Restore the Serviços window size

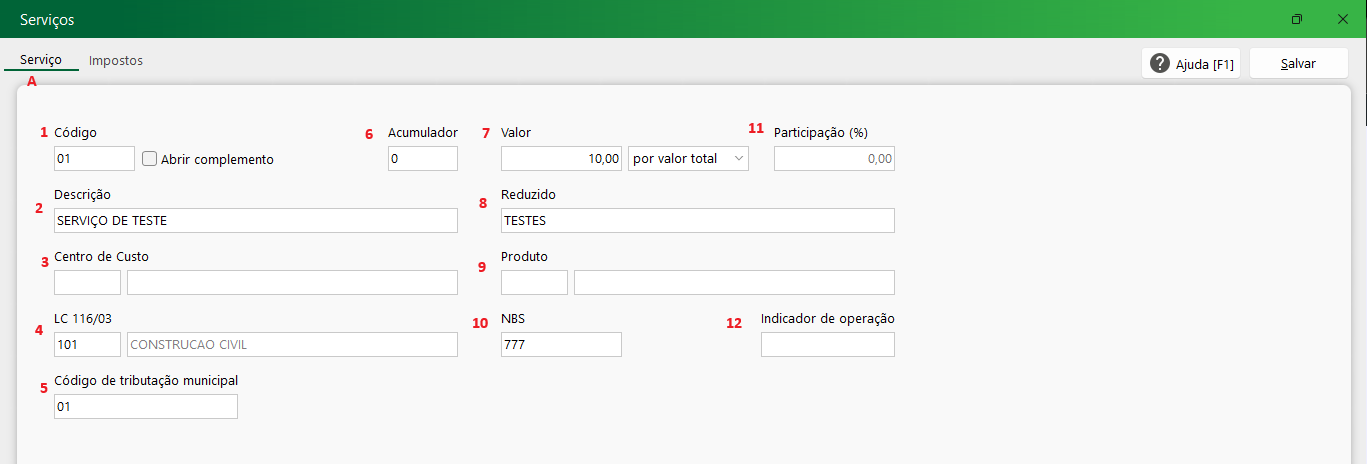tap(1297, 19)
